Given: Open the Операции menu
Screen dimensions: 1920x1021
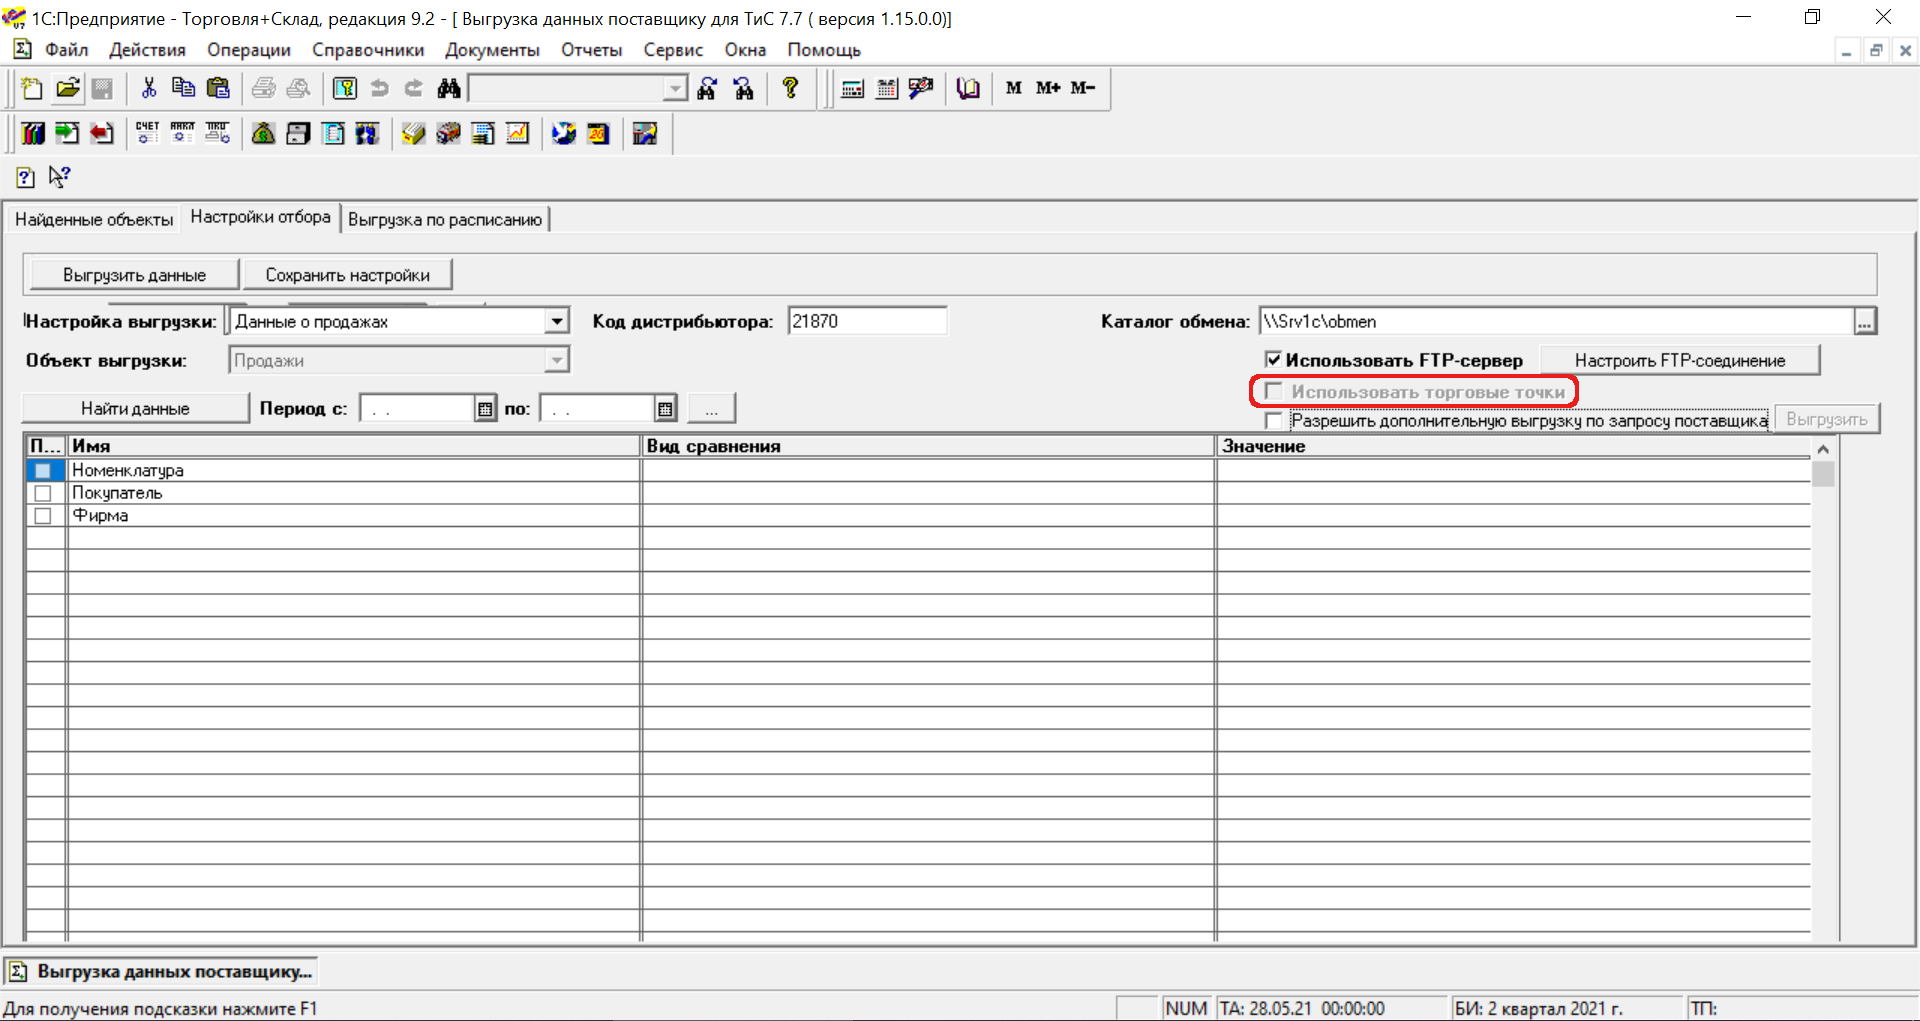Looking at the screenshot, I should pyautogui.click(x=249, y=50).
